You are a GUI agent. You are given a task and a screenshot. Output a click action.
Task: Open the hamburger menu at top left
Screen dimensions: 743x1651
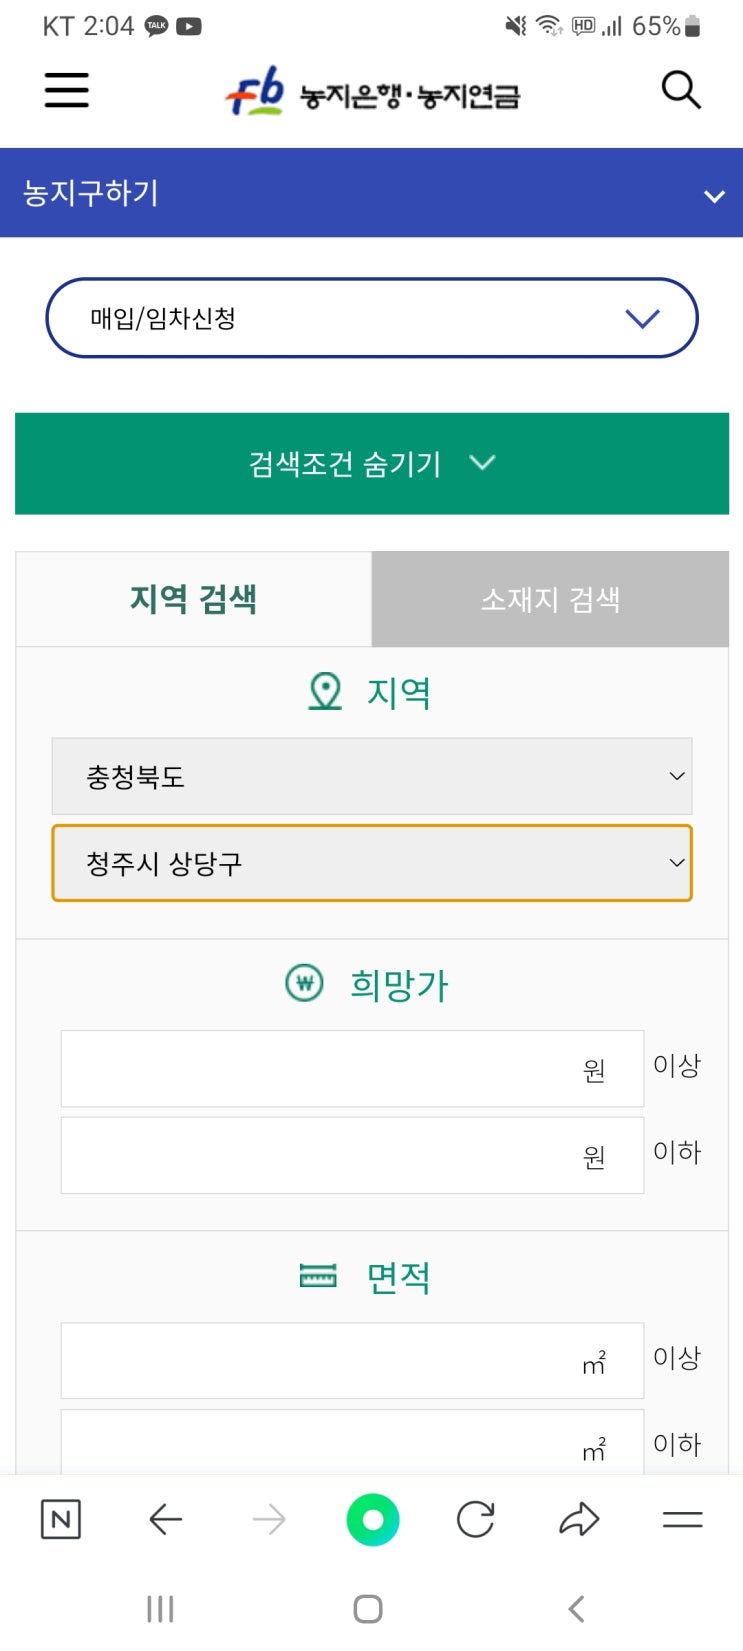pos(67,90)
